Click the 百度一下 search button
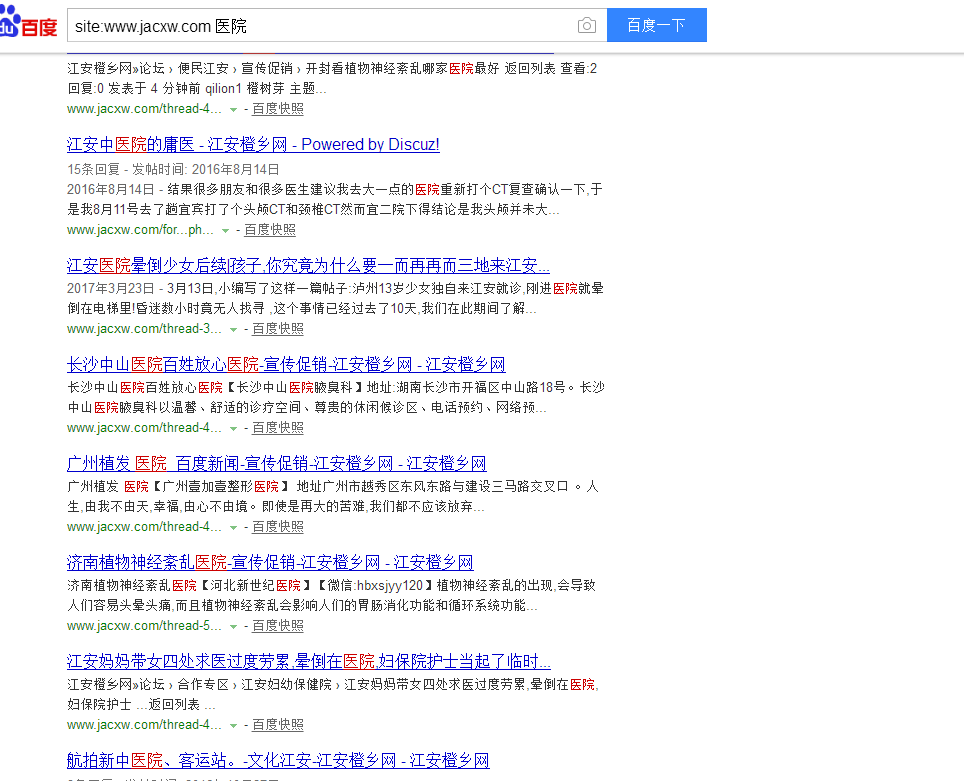 (x=656, y=25)
